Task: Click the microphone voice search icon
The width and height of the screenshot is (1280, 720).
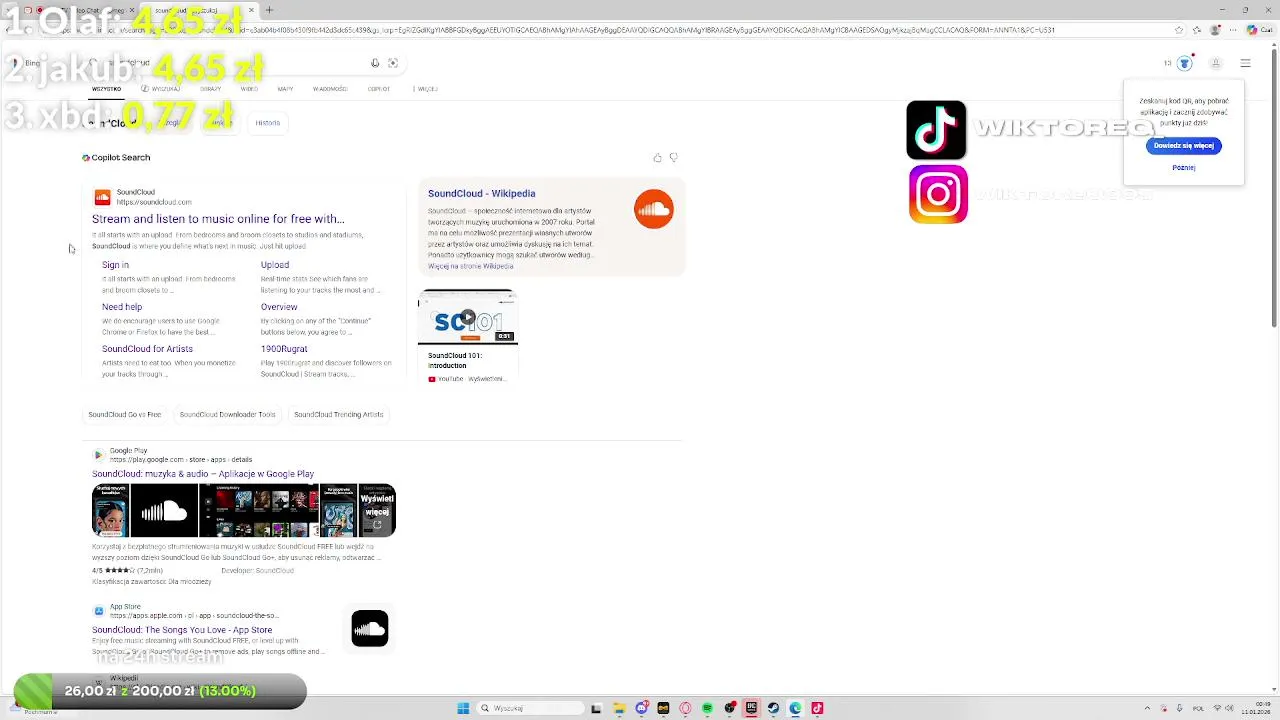Action: [x=375, y=63]
